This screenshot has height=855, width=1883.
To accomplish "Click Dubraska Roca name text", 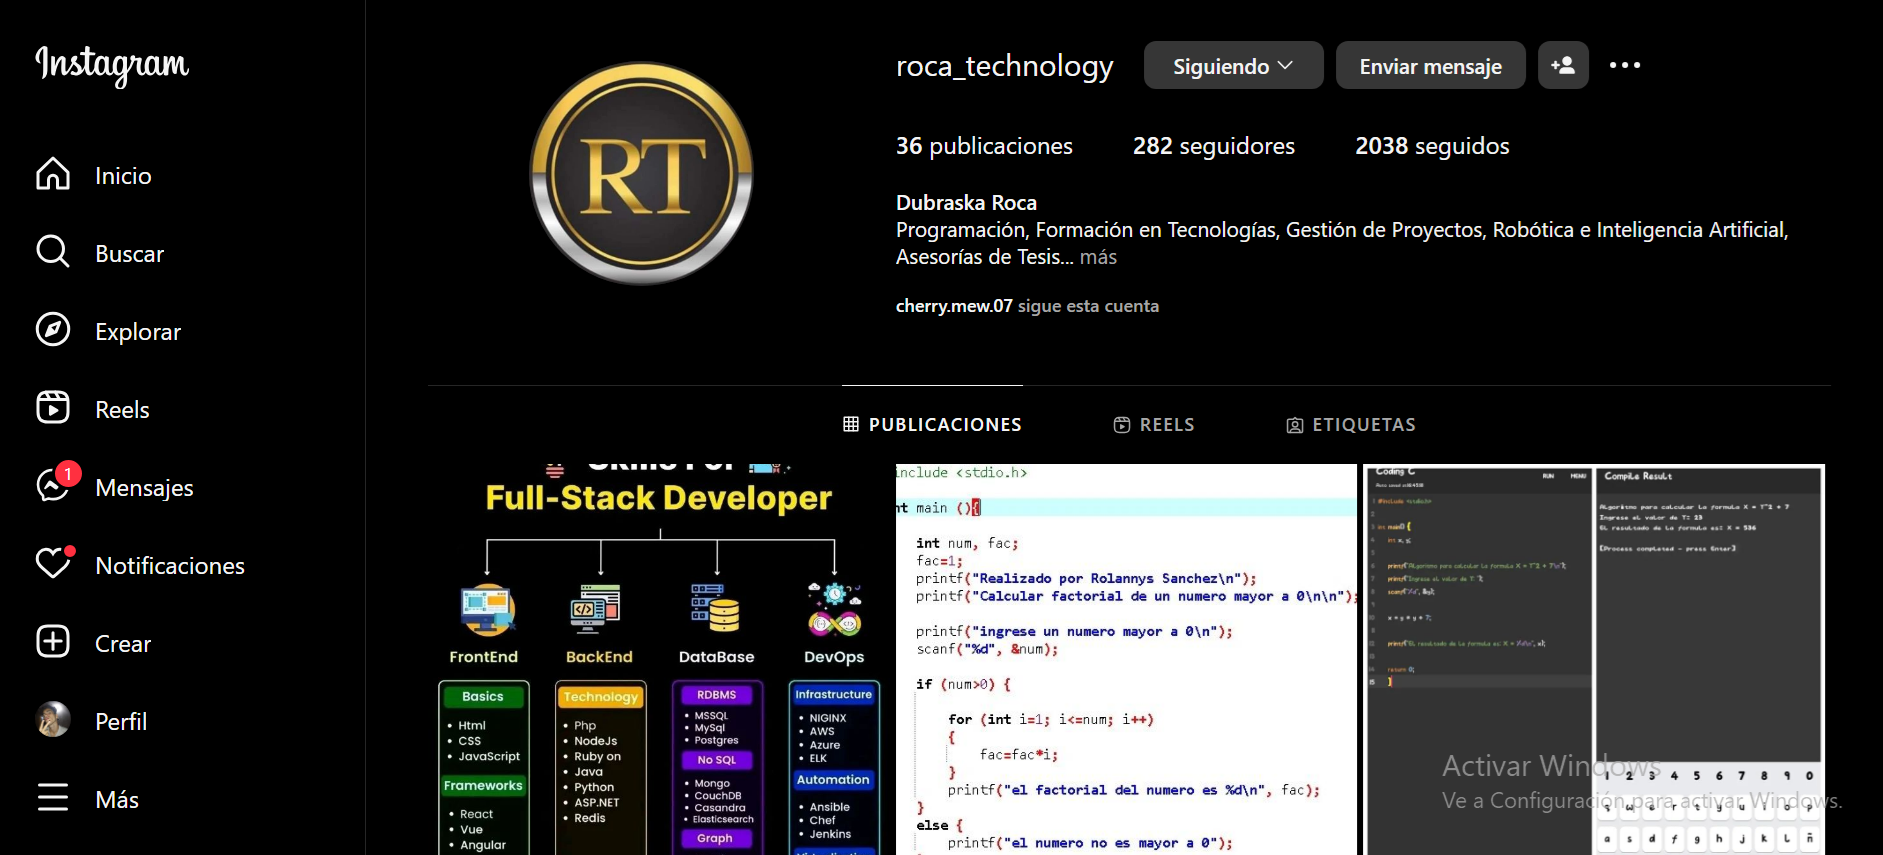I will (x=966, y=202).
